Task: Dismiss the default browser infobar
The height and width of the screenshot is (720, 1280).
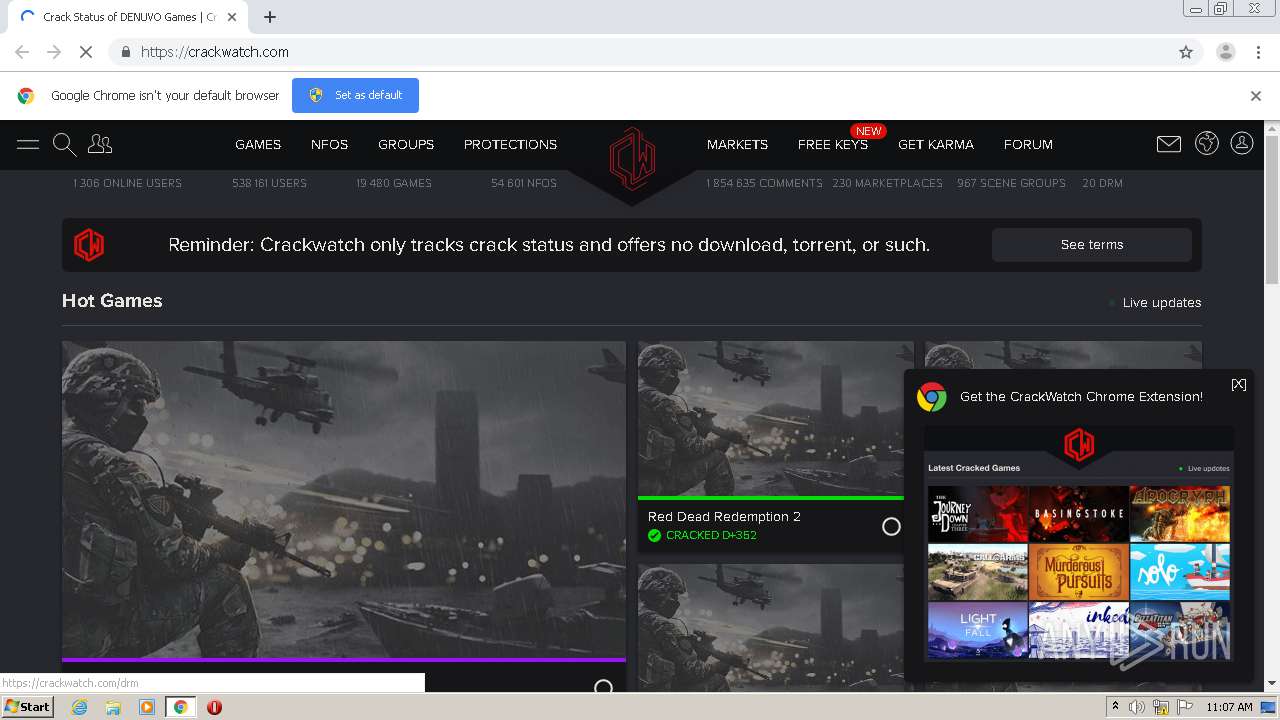Action: click(1256, 96)
